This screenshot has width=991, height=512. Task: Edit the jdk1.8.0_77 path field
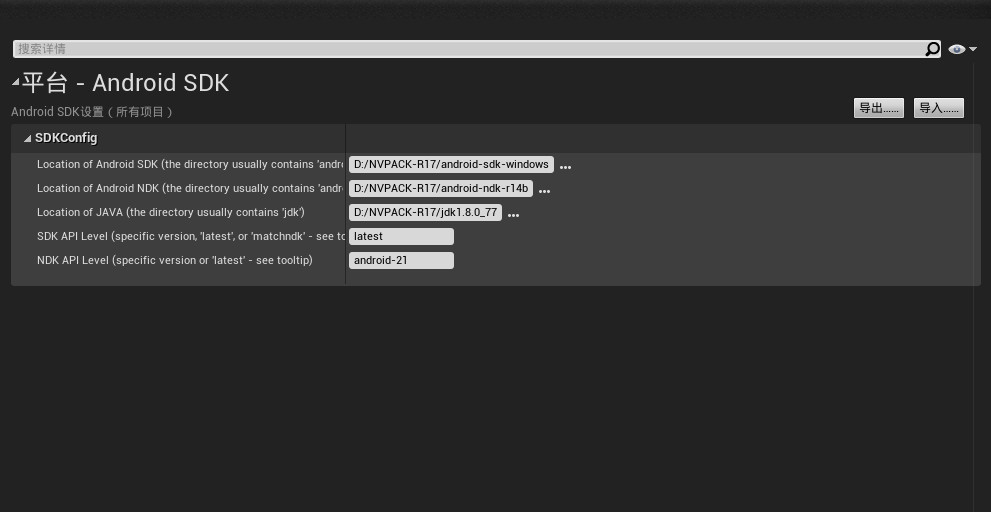[x=425, y=212]
